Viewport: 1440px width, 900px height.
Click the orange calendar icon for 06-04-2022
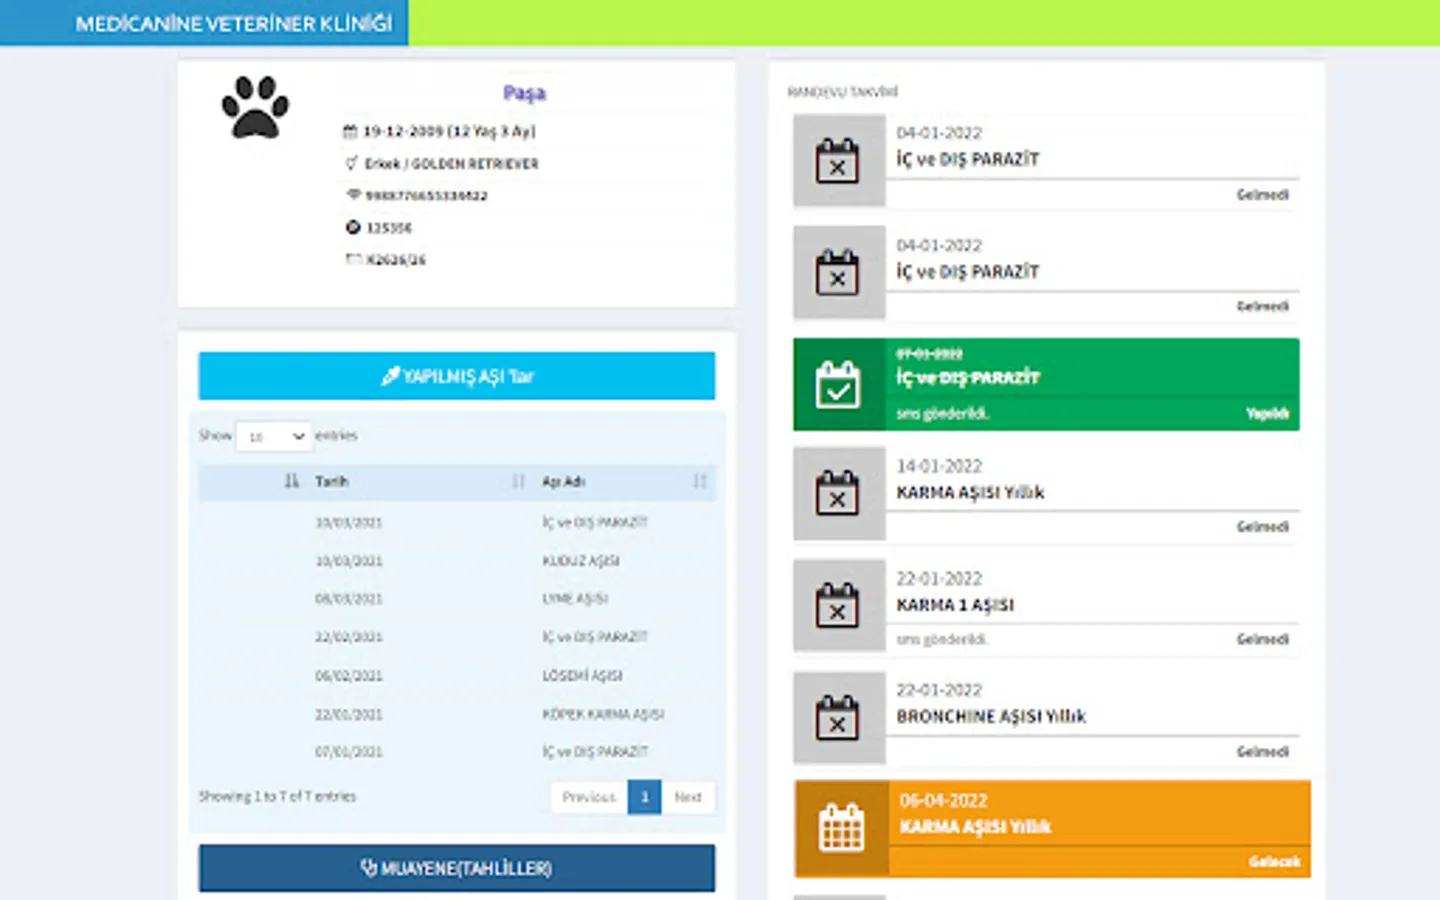click(841, 828)
